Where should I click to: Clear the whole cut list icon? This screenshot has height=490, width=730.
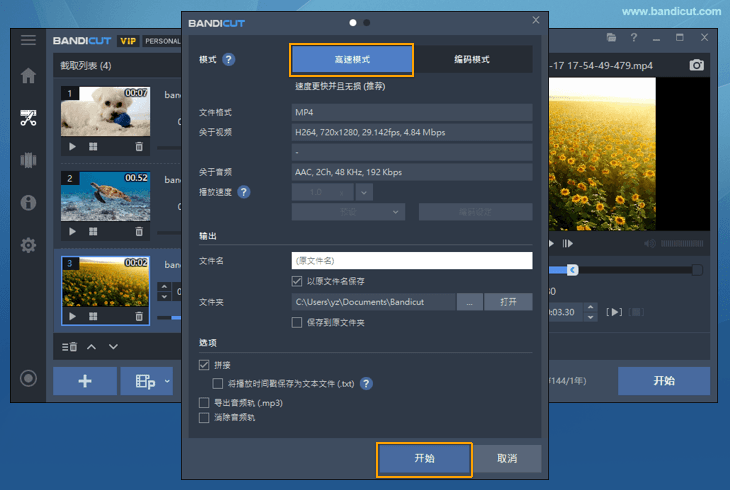coord(69,347)
